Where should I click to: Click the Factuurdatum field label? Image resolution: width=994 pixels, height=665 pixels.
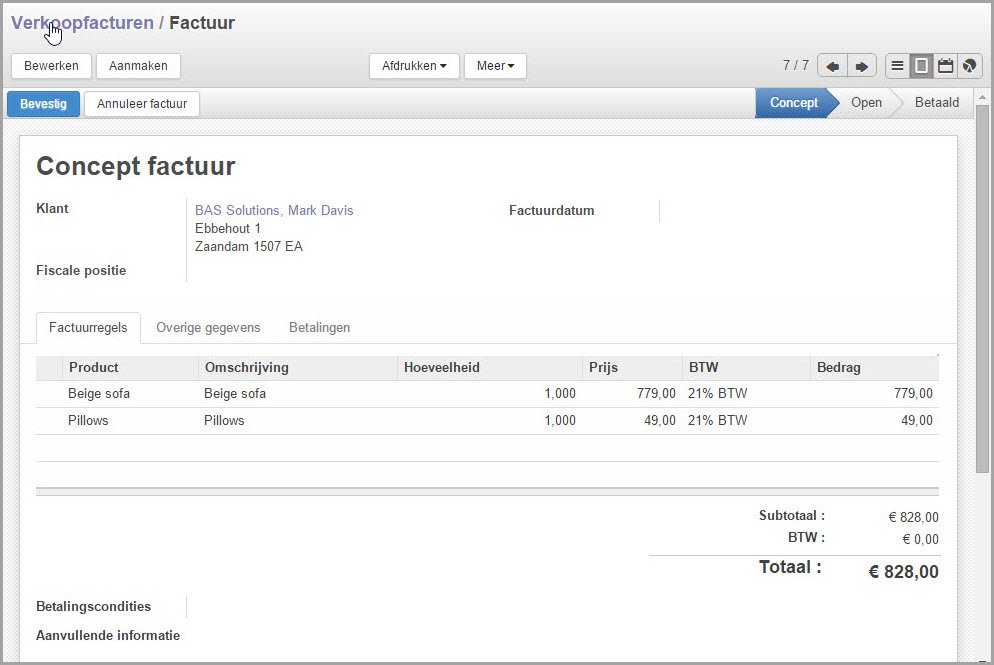(x=552, y=210)
